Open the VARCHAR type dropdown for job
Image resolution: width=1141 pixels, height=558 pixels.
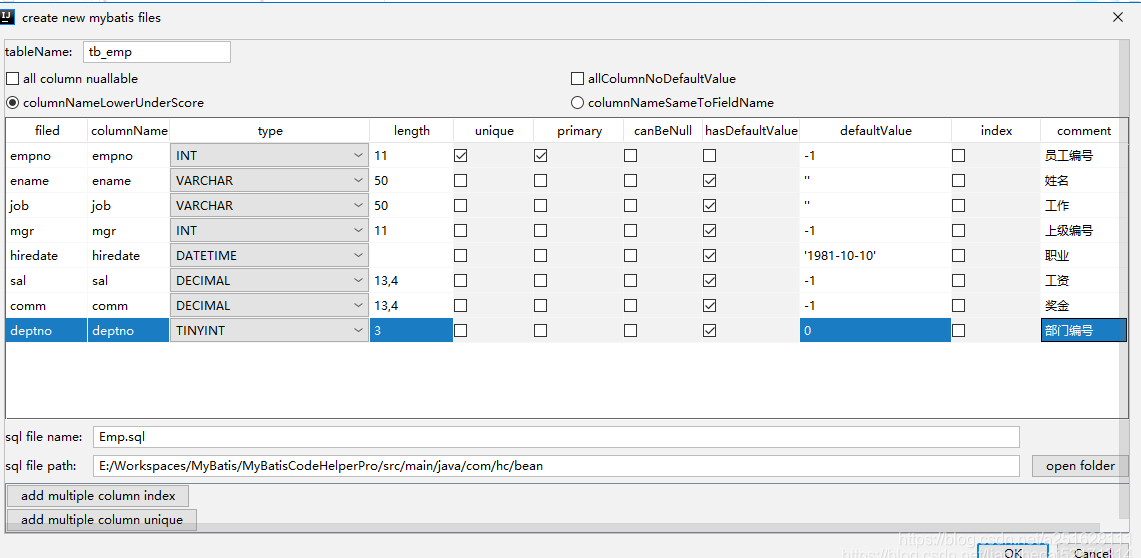pyautogui.click(x=269, y=205)
